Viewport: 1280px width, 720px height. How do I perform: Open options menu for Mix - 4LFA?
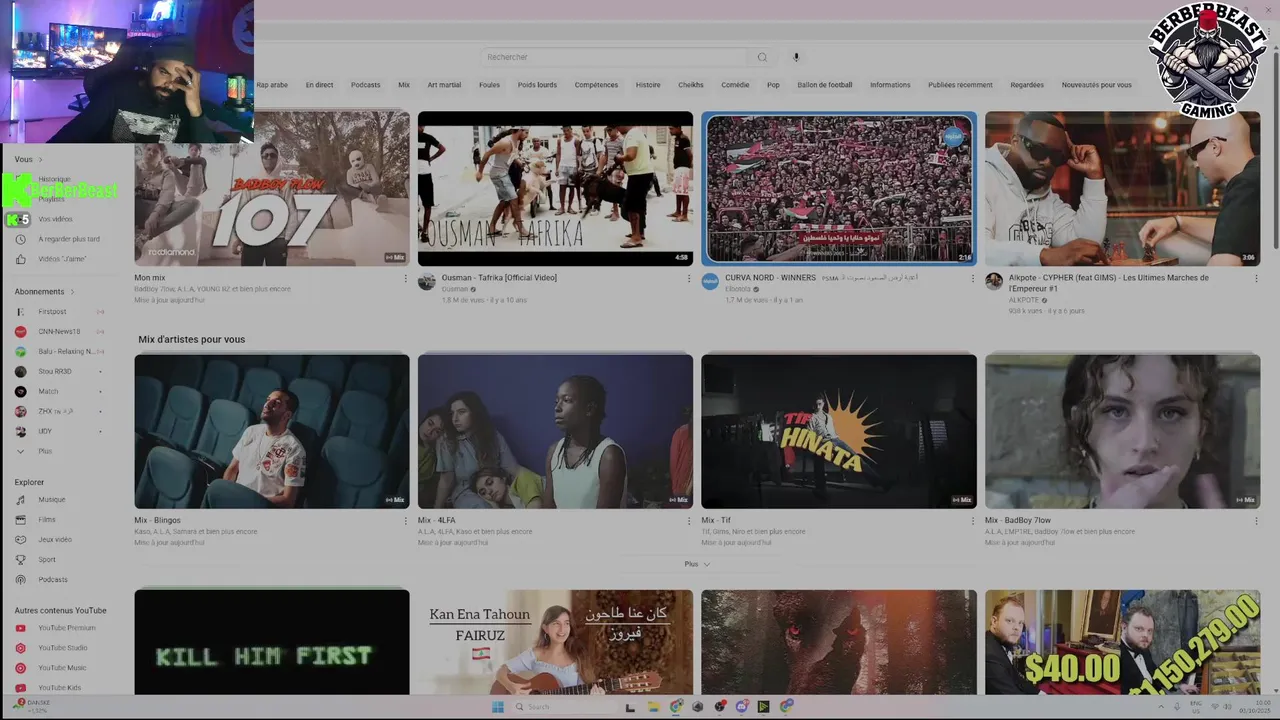click(689, 521)
